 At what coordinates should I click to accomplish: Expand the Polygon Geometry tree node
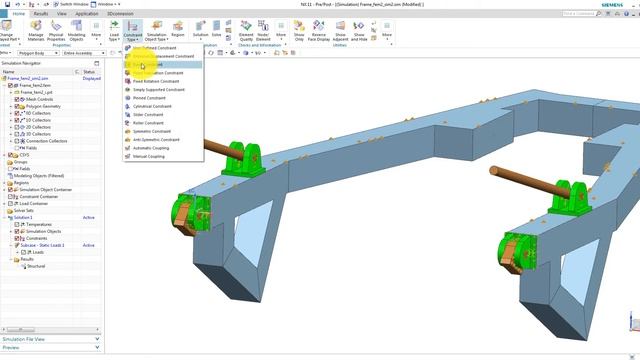point(11,106)
